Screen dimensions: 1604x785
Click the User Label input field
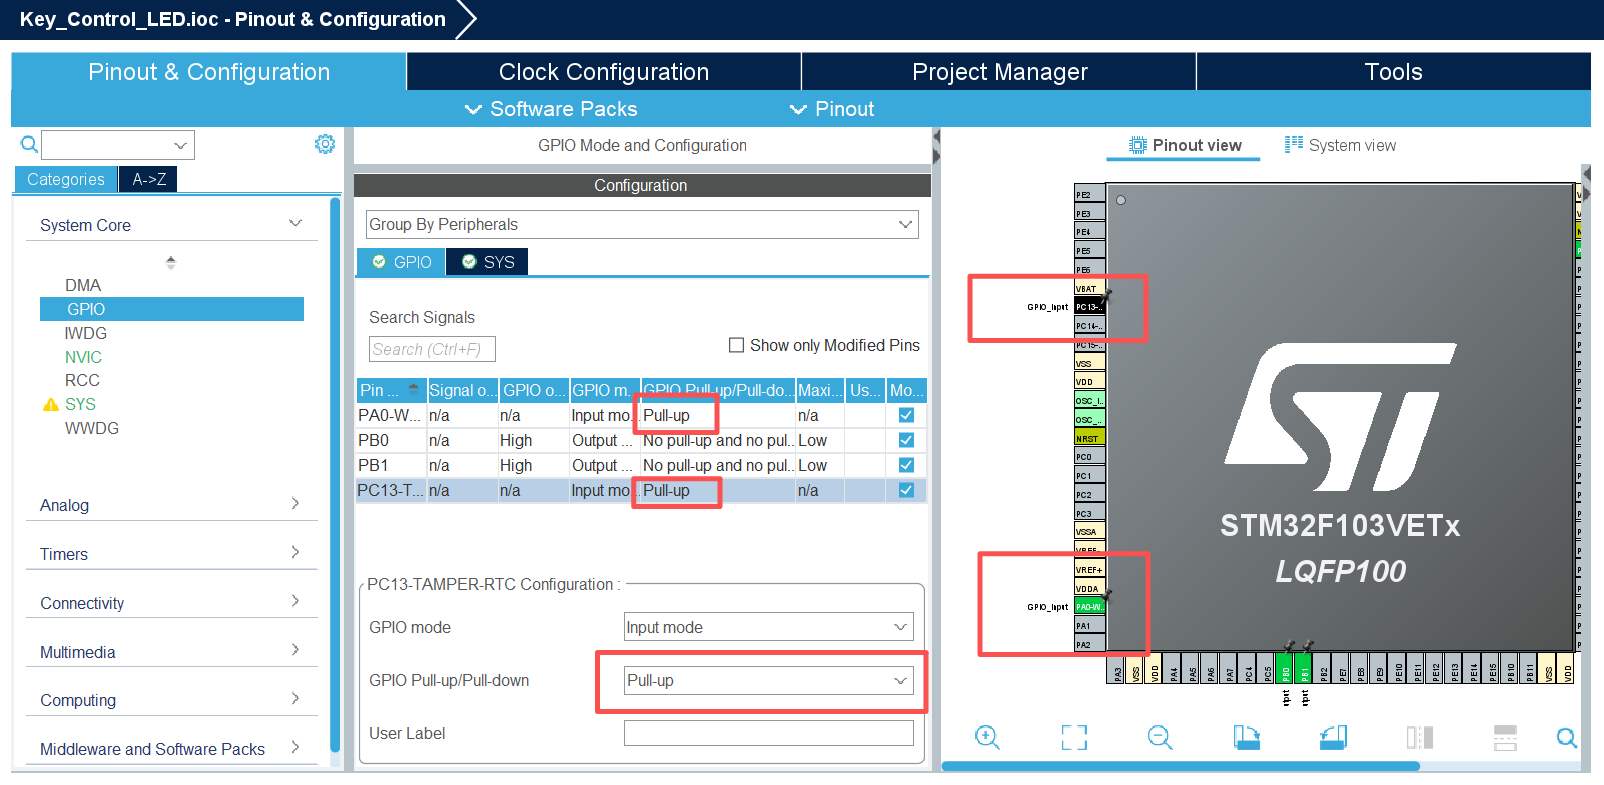click(768, 733)
